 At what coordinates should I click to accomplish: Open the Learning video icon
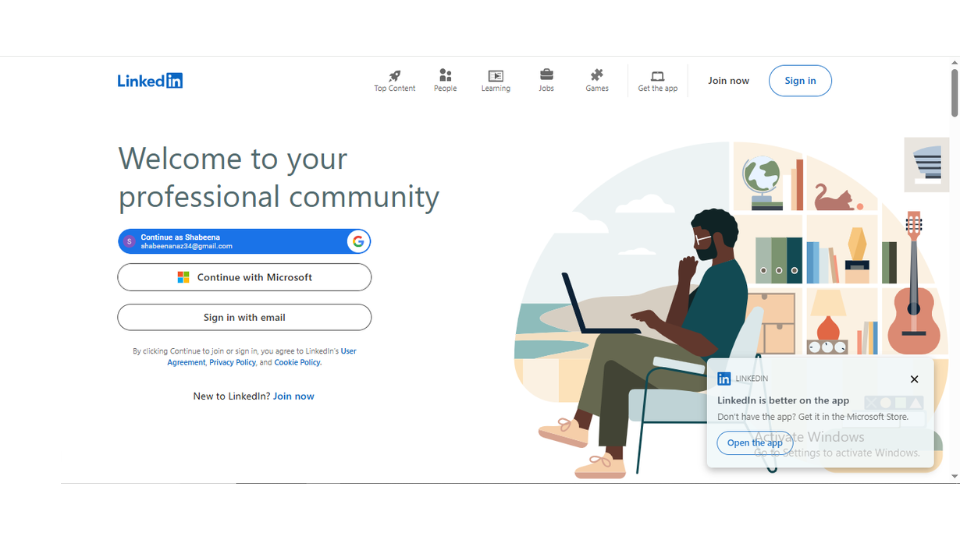[495, 76]
